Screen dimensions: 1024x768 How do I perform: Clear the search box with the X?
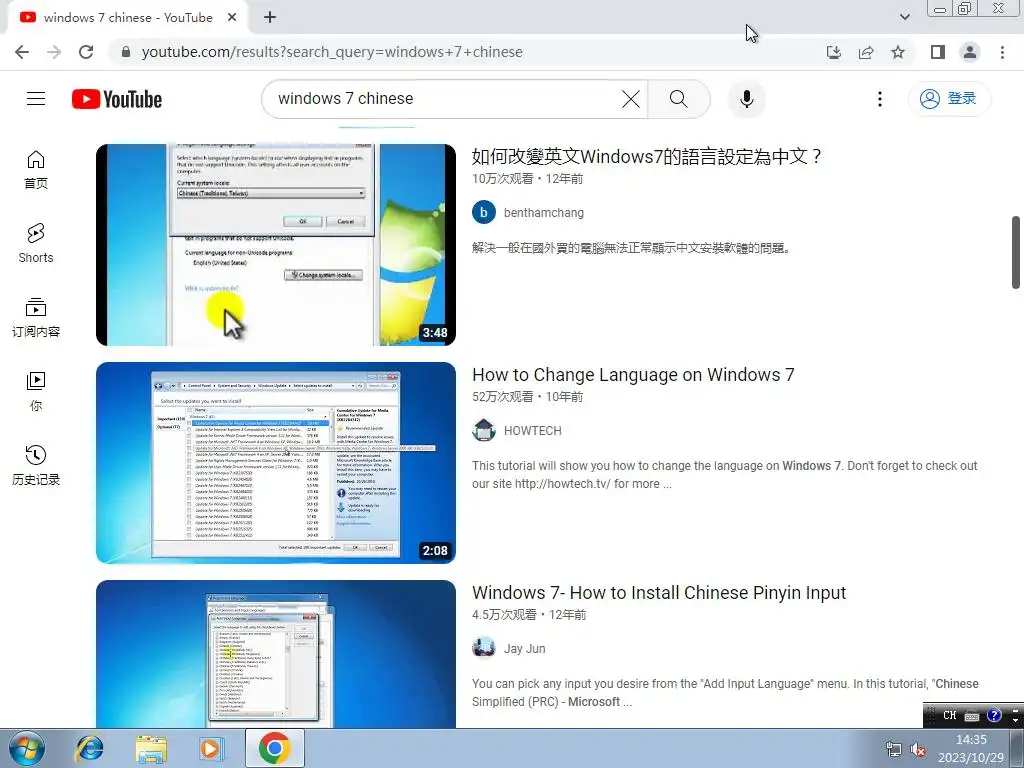click(x=631, y=99)
